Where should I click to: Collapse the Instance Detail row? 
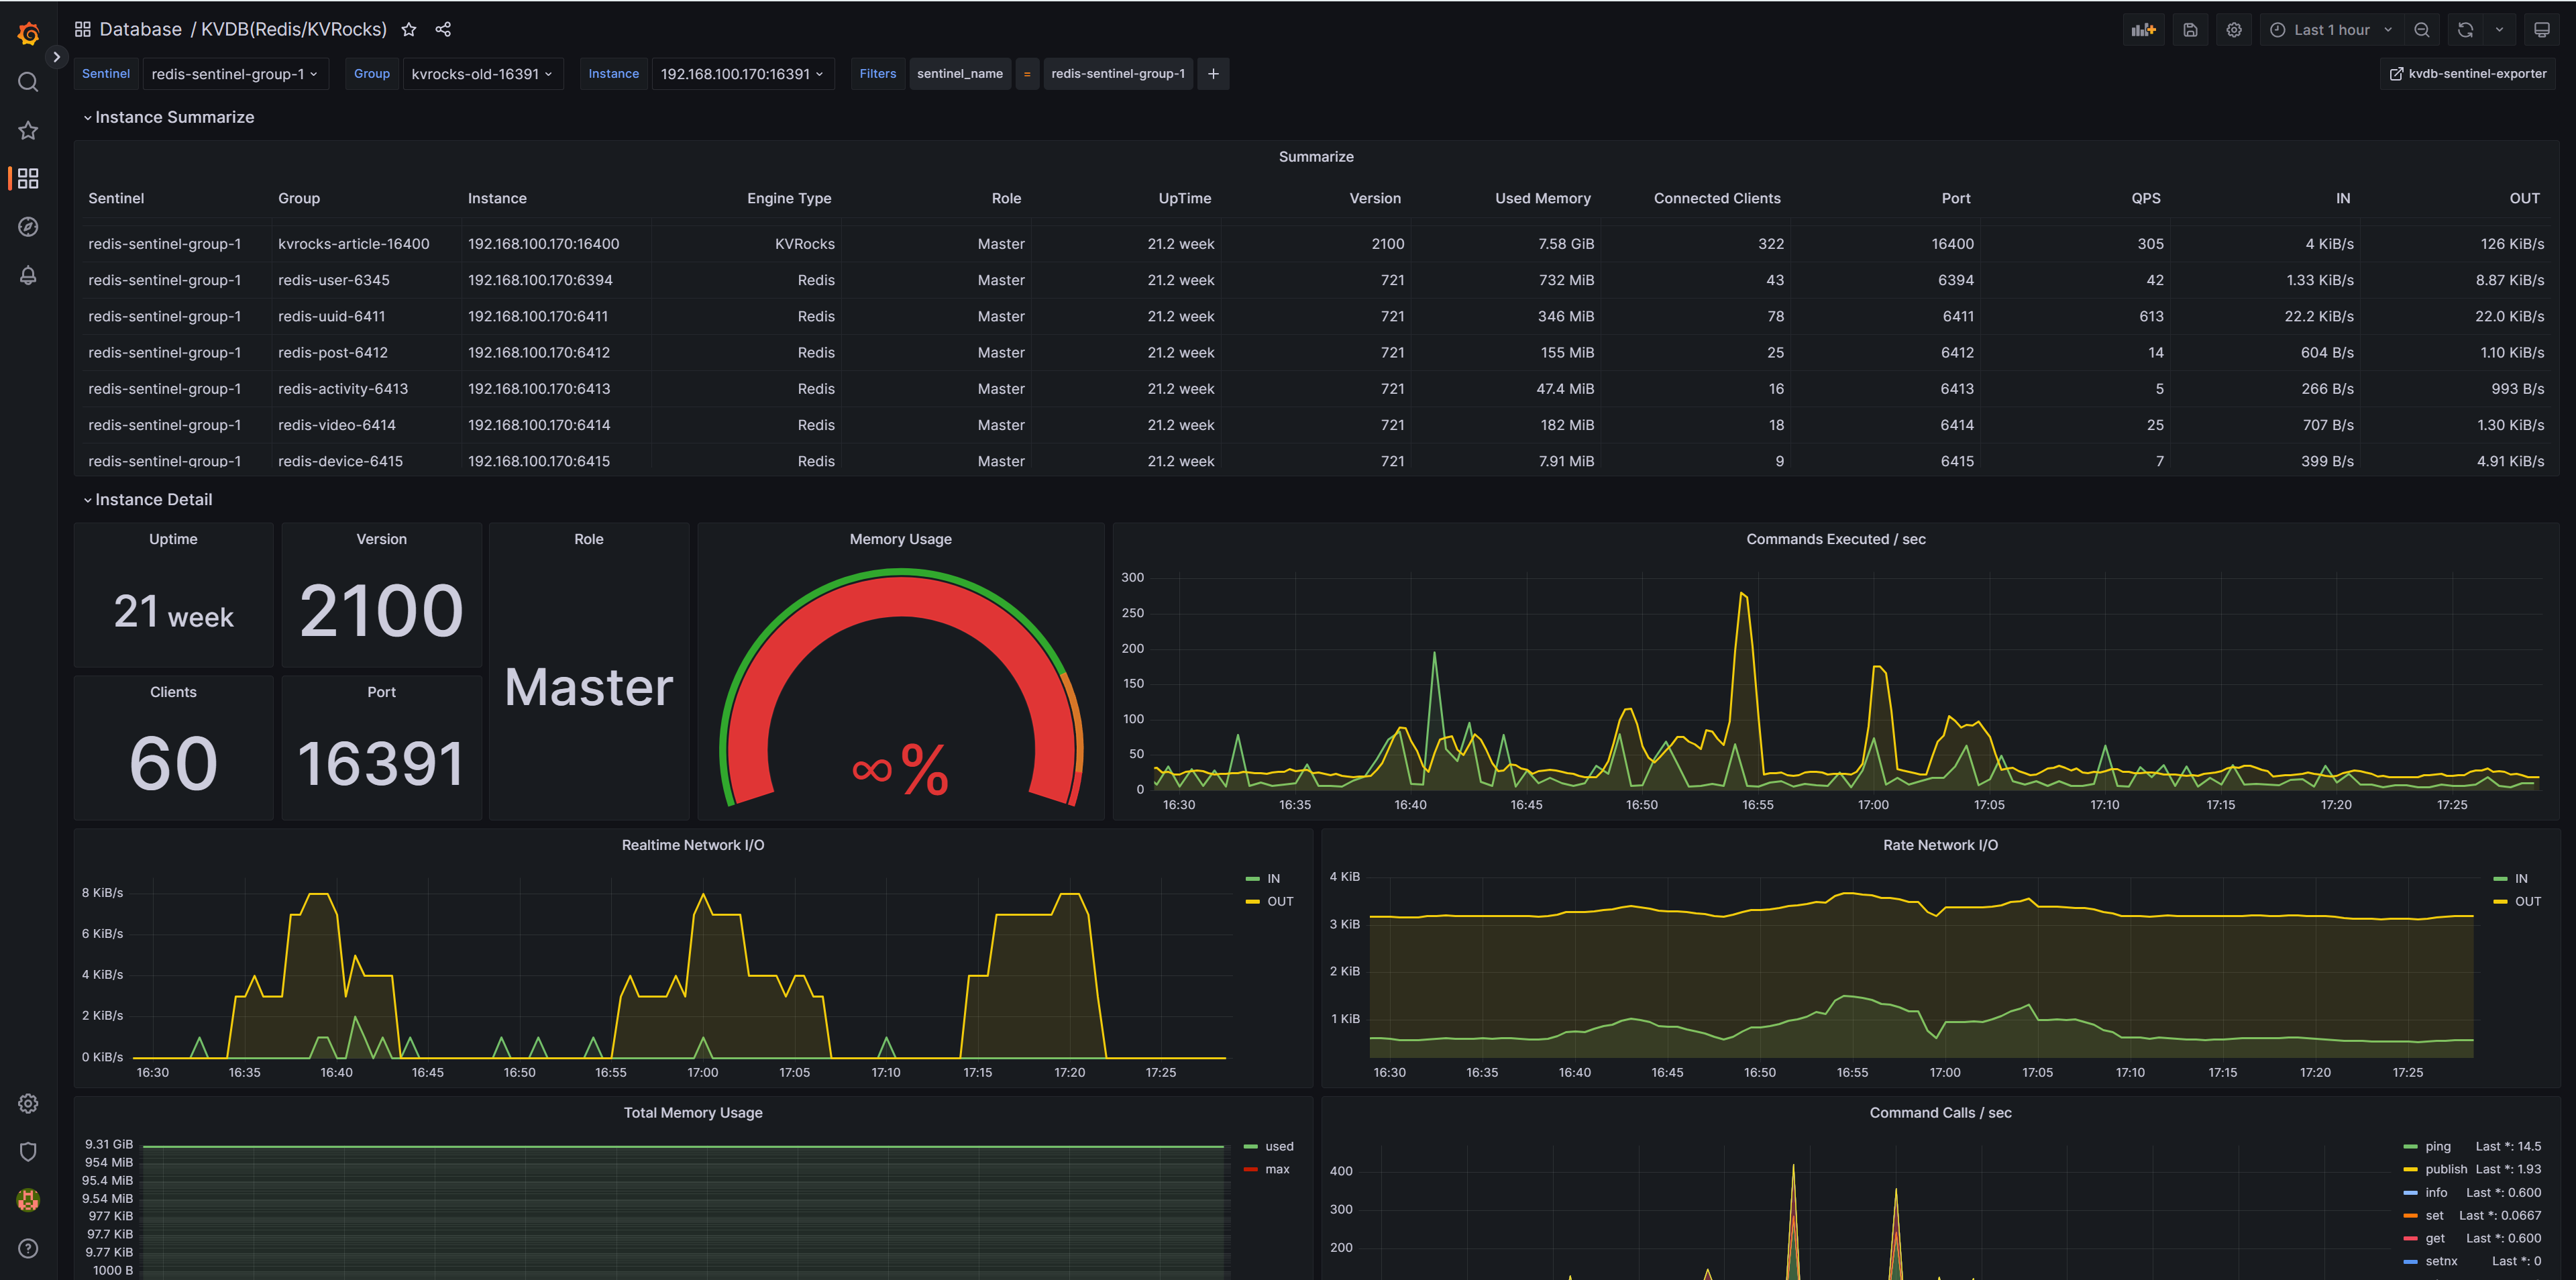tap(149, 499)
